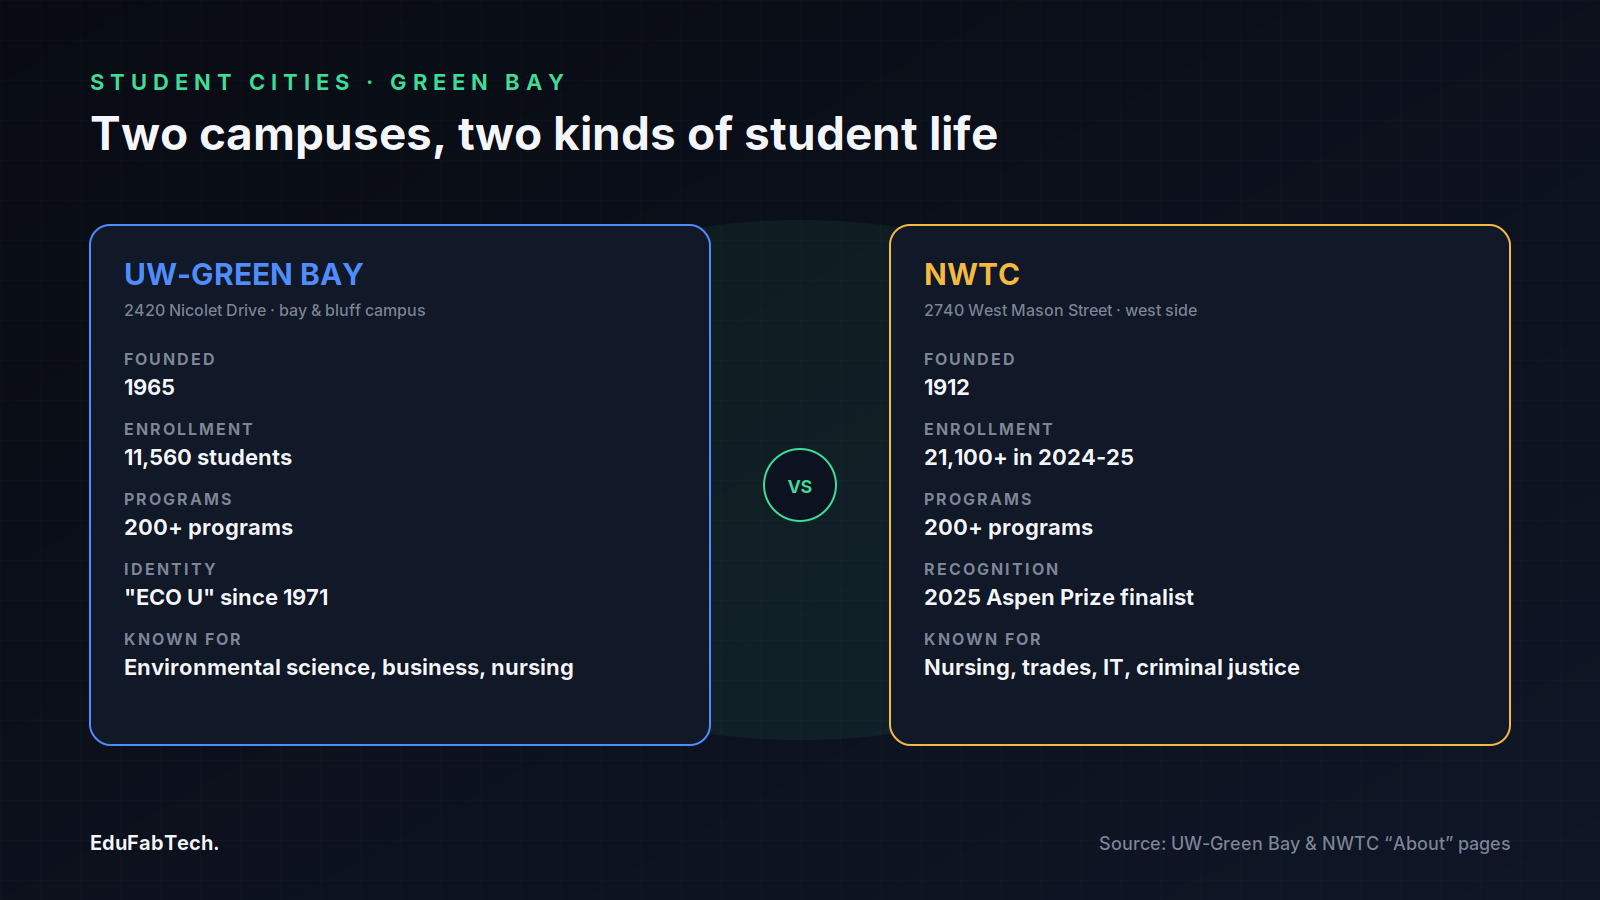This screenshot has width=1600, height=900.
Task: Click '200+ programs' in UW-Green Bay card
Action: 208,527
